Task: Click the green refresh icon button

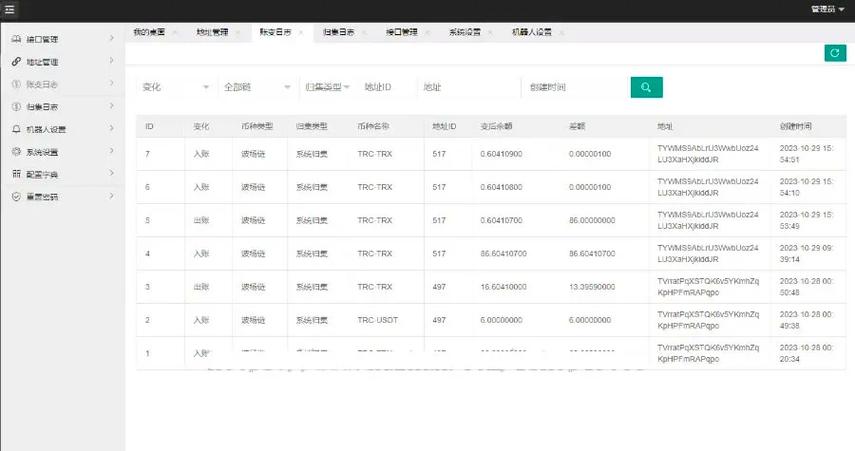Action: pyautogui.click(x=835, y=53)
